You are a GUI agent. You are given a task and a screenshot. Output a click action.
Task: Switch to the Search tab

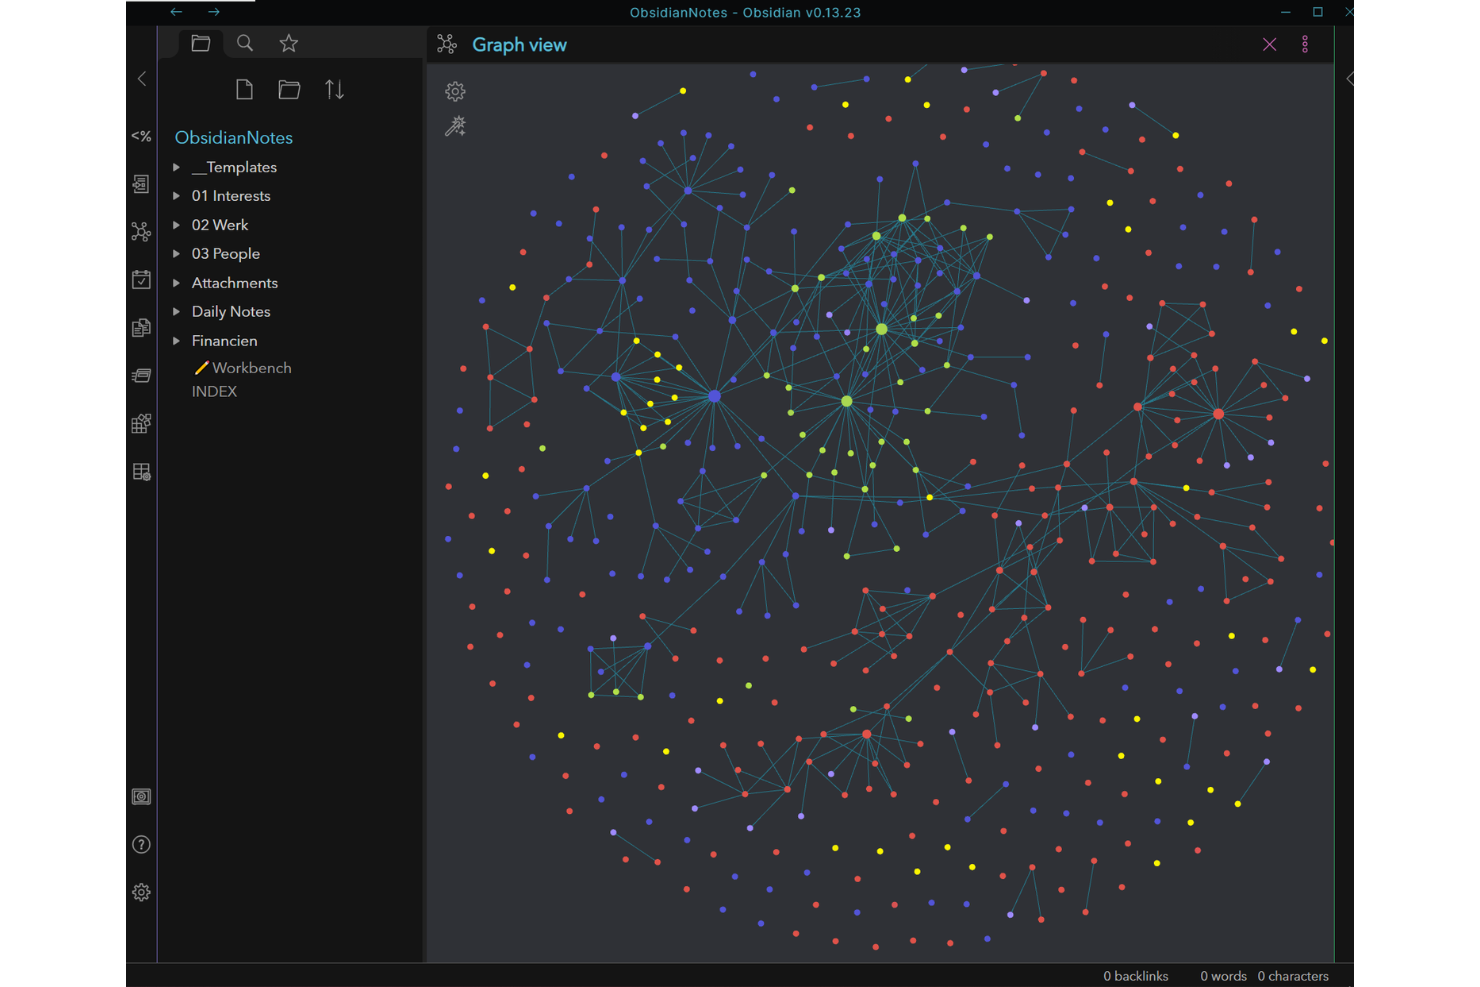[x=245, y=43]
